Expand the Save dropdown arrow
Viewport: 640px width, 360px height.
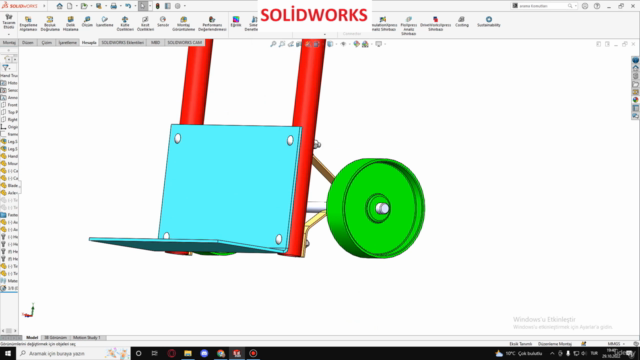click(105, 6)
